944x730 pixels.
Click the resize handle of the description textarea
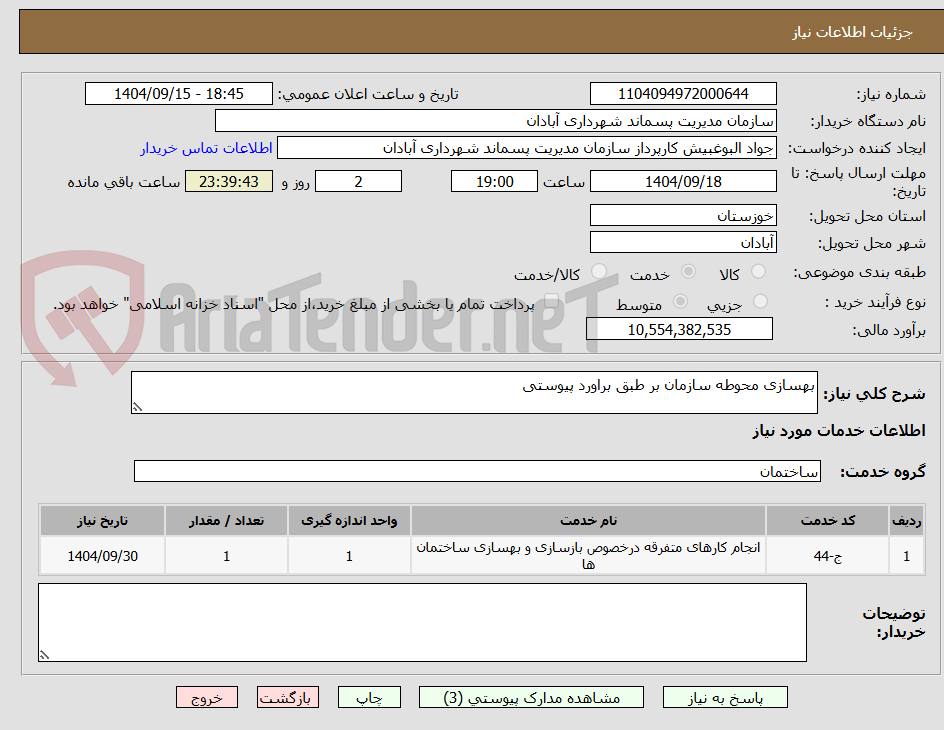point(139,406)
